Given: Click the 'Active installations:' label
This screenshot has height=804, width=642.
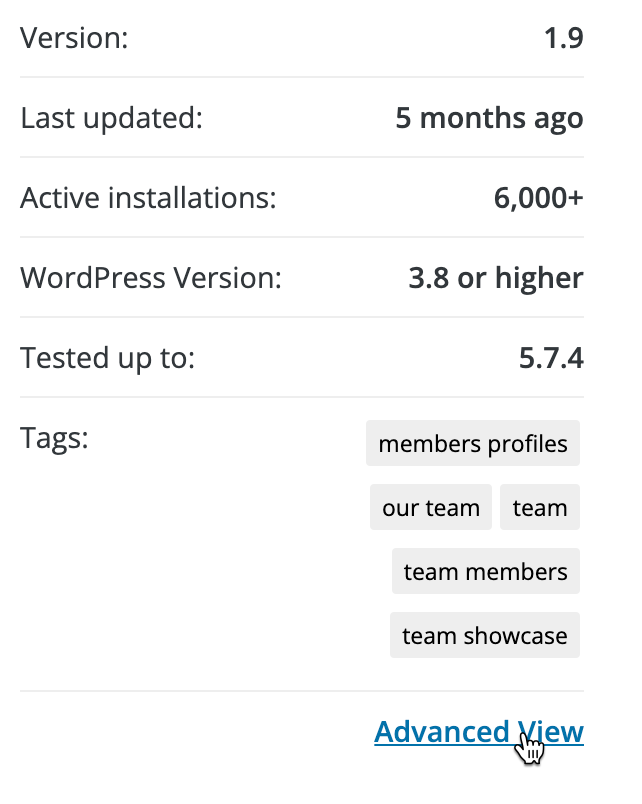Looking at the screenshot, I should [148, 198].
